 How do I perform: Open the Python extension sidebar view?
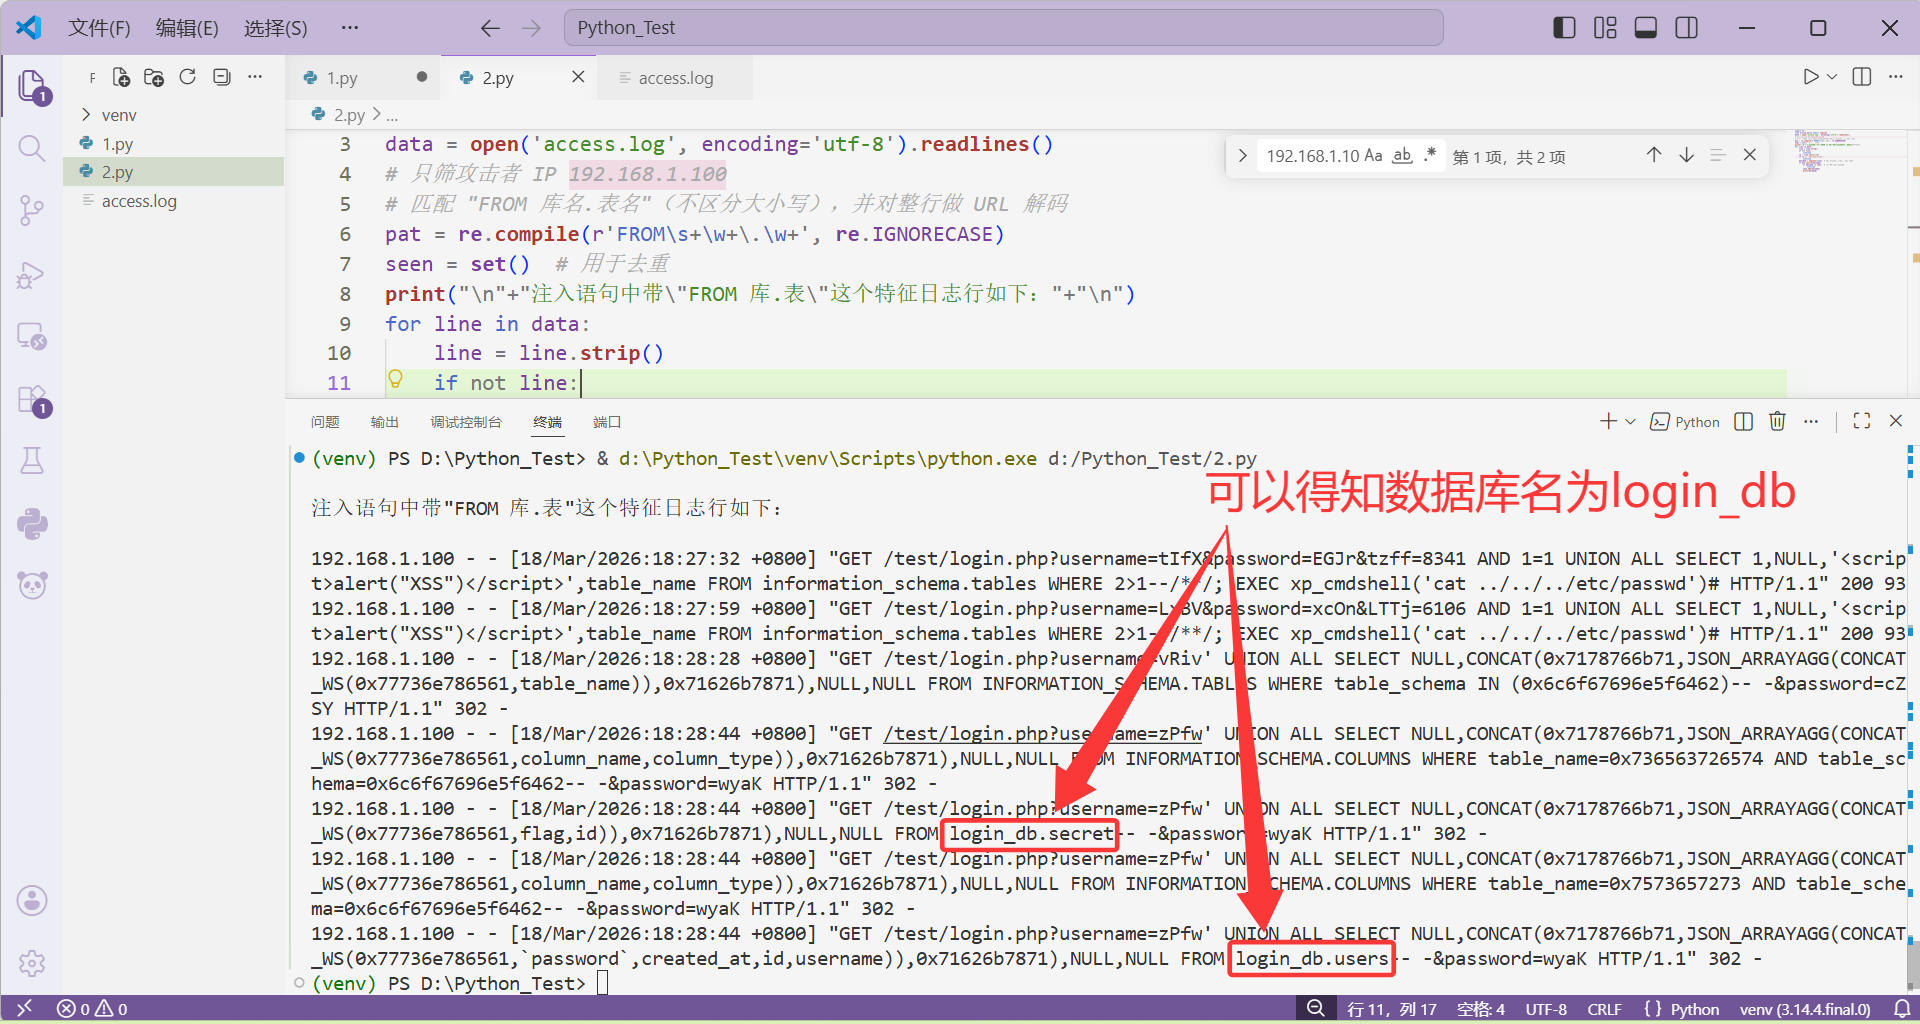coord(32,523)
